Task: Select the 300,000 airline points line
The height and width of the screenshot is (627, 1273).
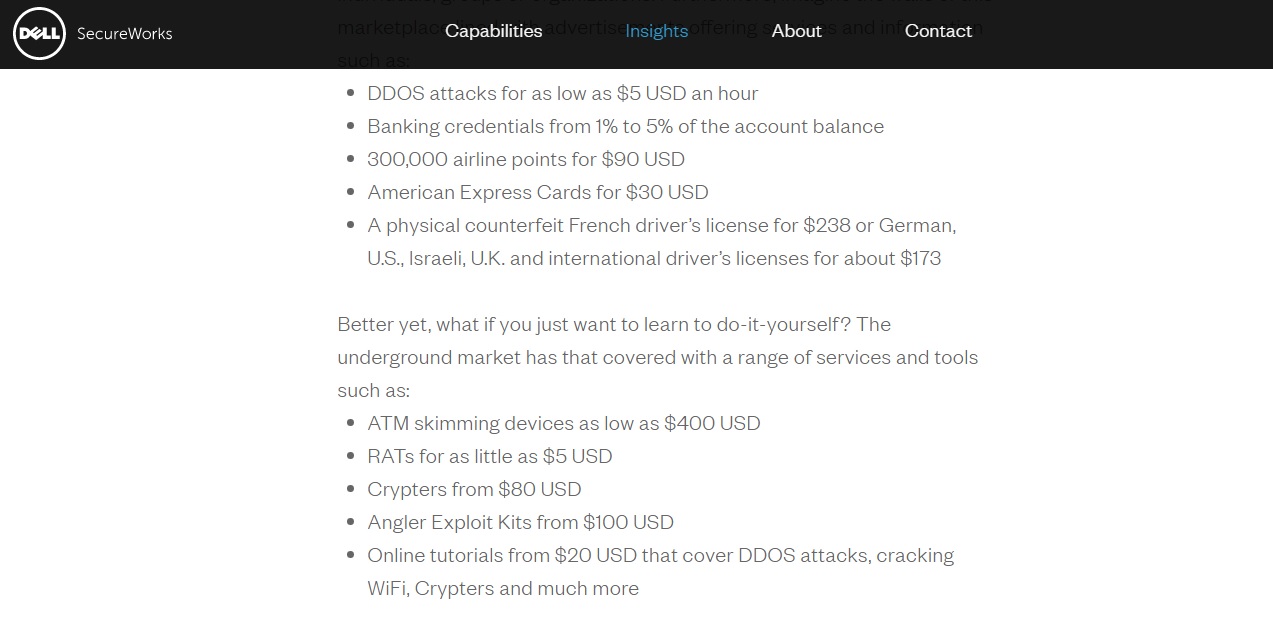Action: pos(526,159)
